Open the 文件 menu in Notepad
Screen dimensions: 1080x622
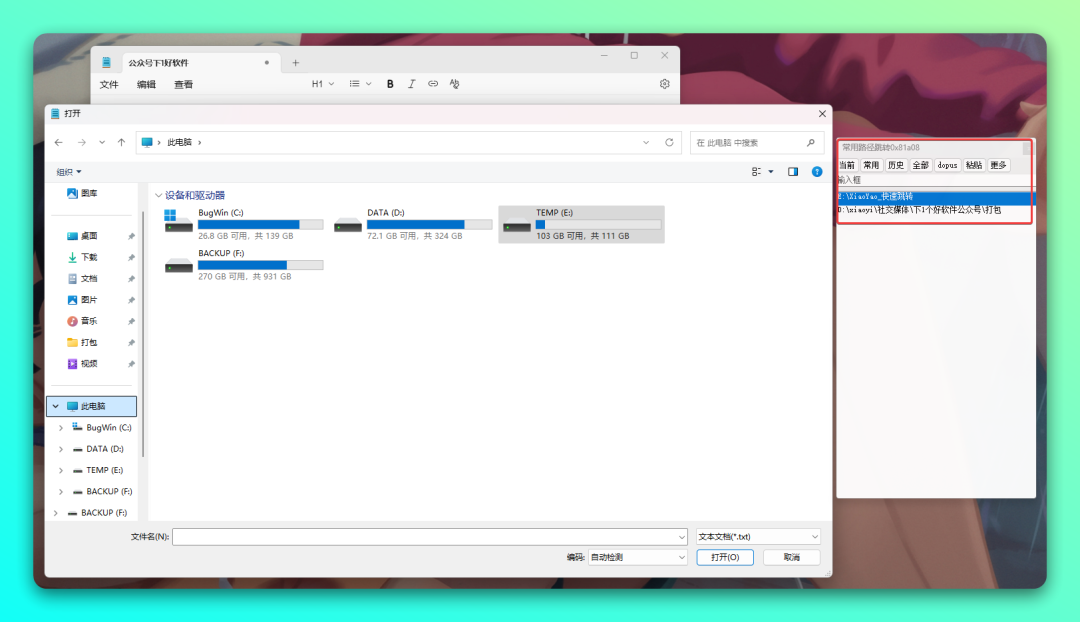109,85
